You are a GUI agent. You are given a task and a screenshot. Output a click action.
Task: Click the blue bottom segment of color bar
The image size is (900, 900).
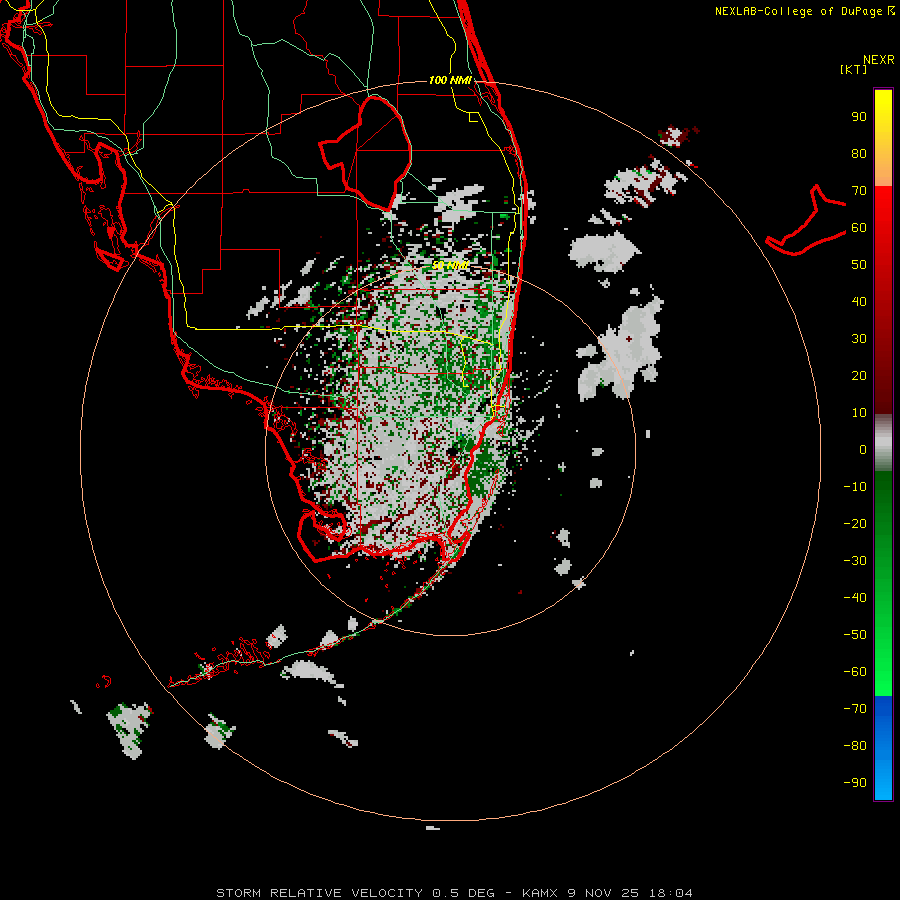pos(883,748)
